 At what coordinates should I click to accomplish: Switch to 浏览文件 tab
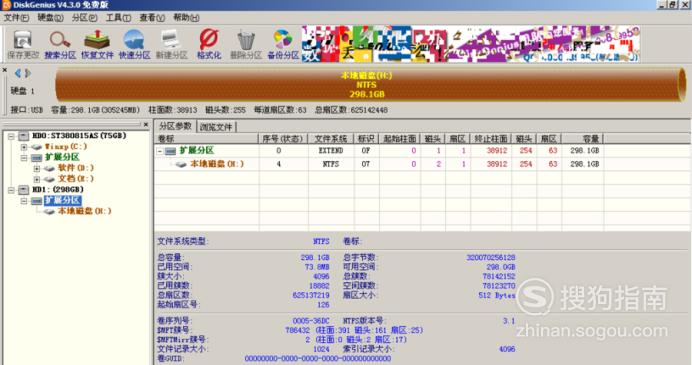coord(216,127)
